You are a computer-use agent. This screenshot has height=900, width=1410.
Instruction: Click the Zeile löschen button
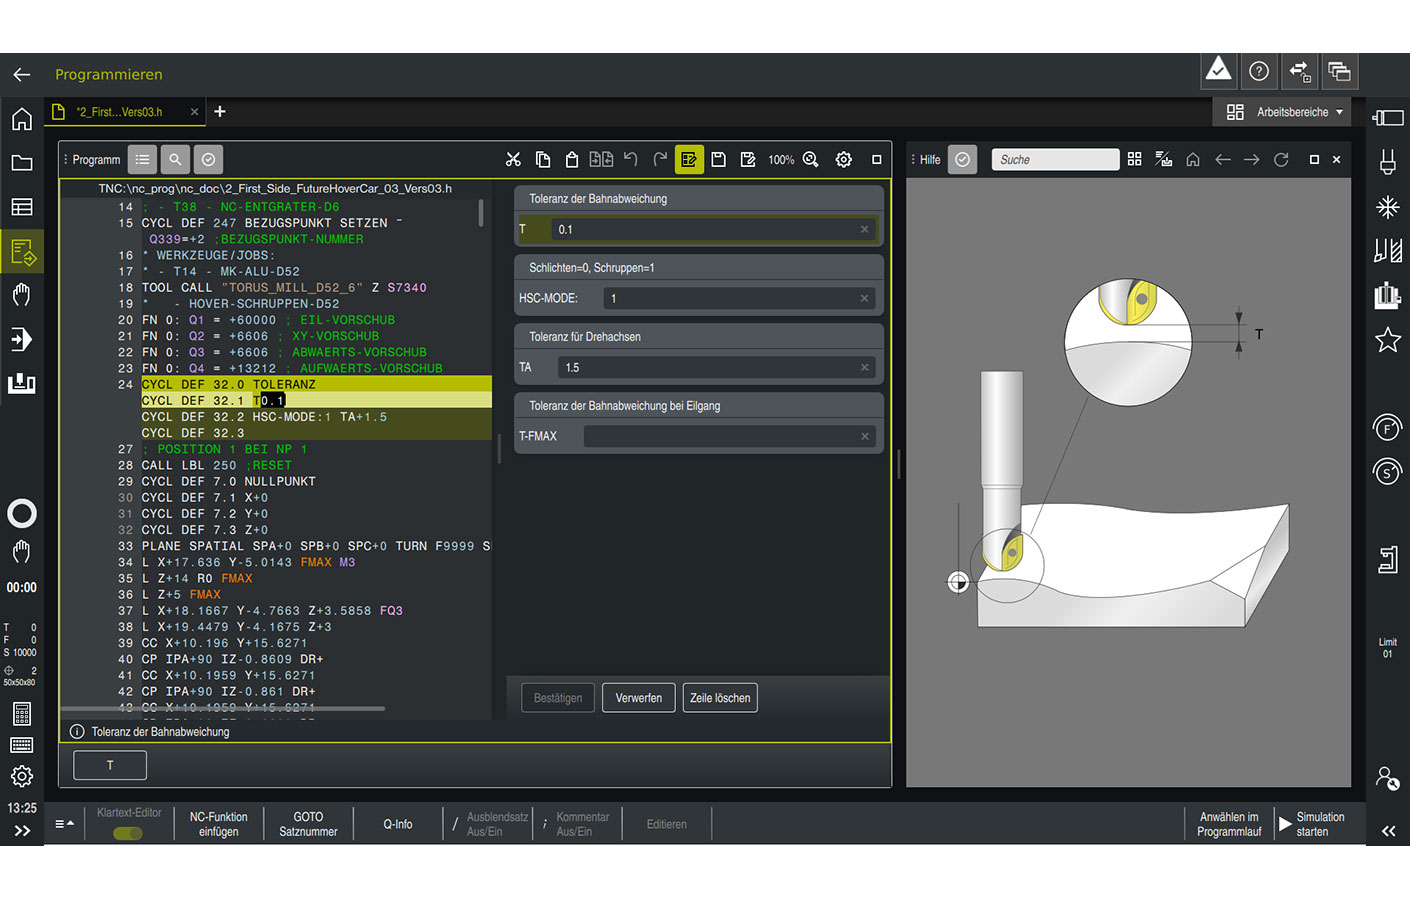point(720,698)
